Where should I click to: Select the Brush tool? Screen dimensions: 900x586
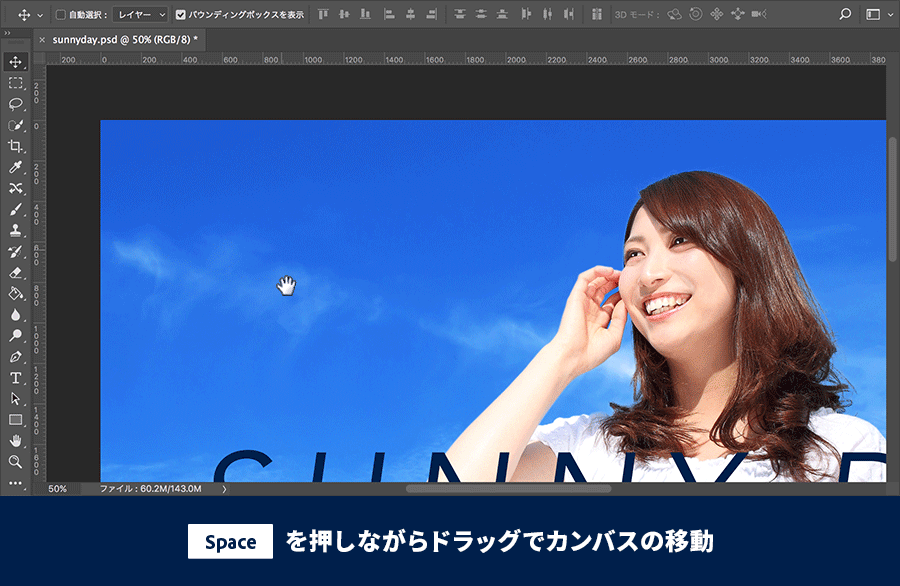15,209
